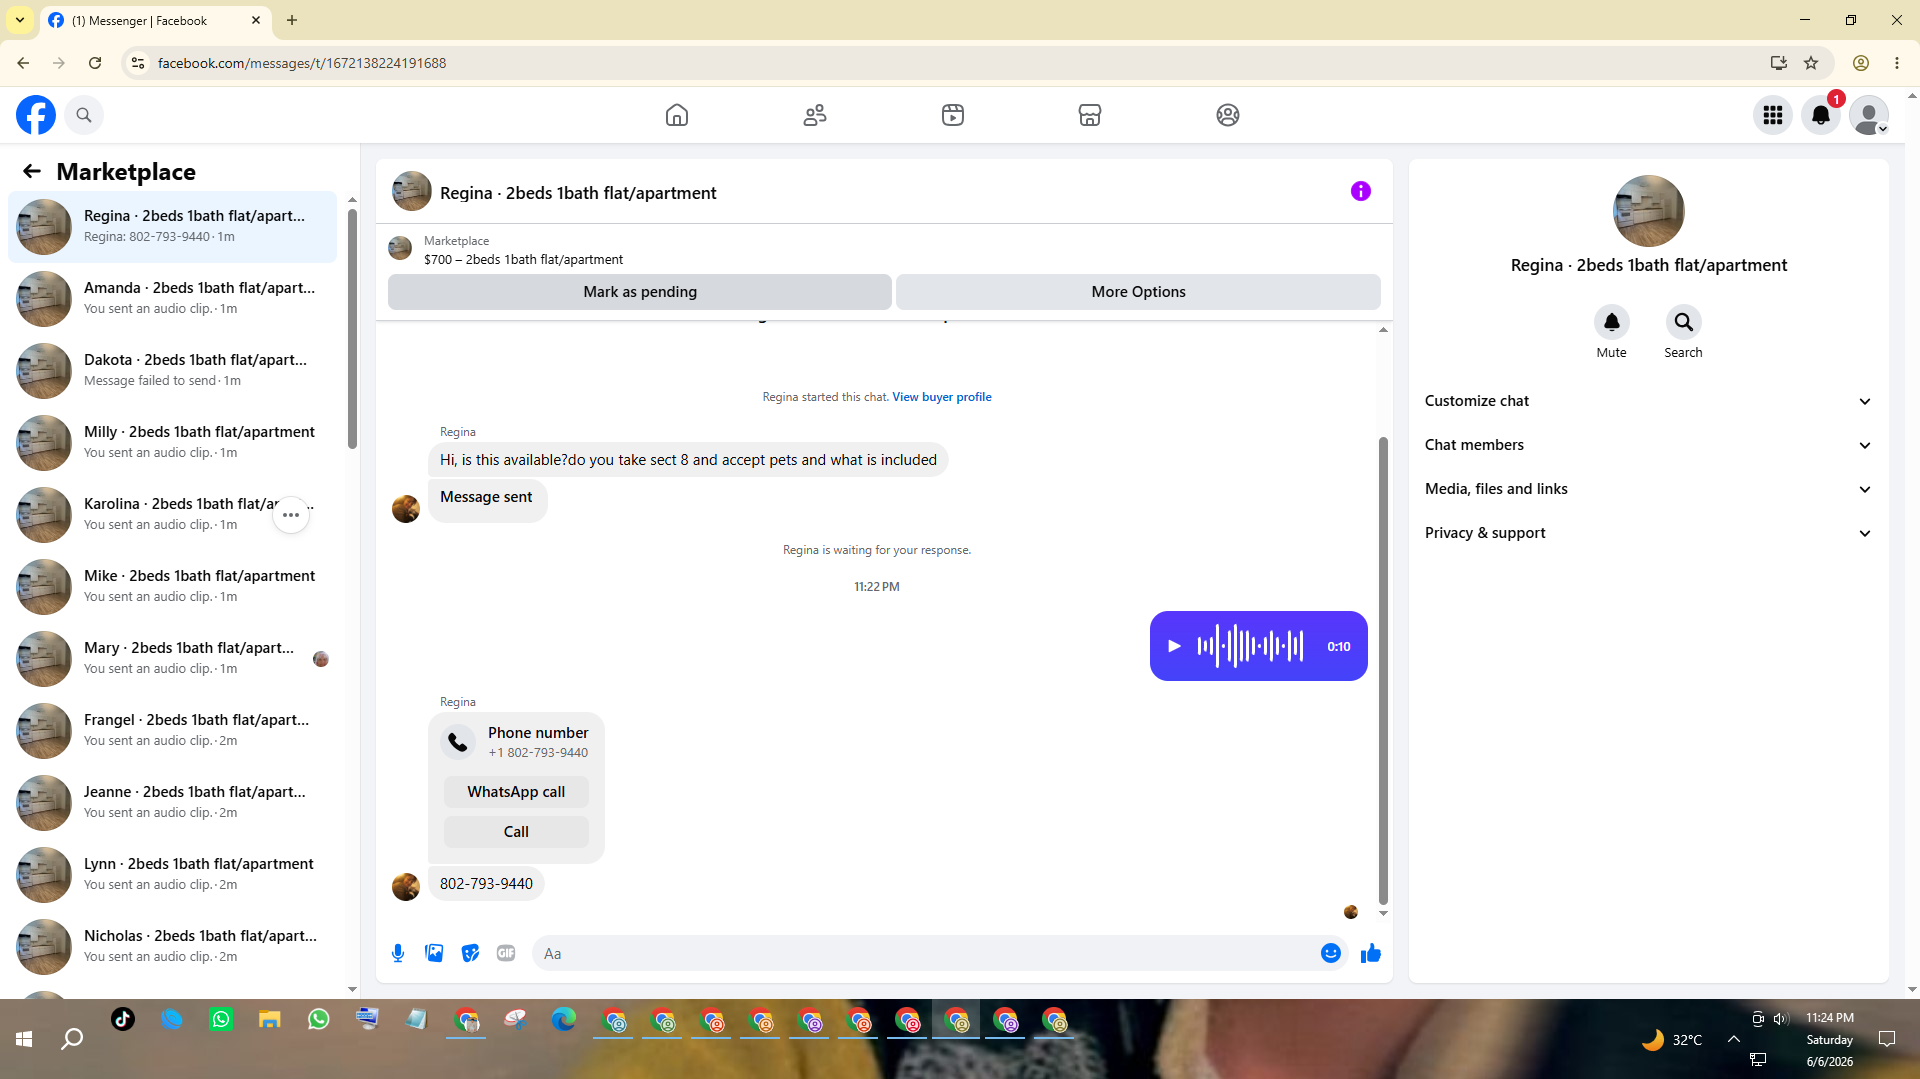Image resolution: width=1920 pixels, height=1079 pixels.
Task: Bookmark this tab with star
Action: [x=1811, y=63]
